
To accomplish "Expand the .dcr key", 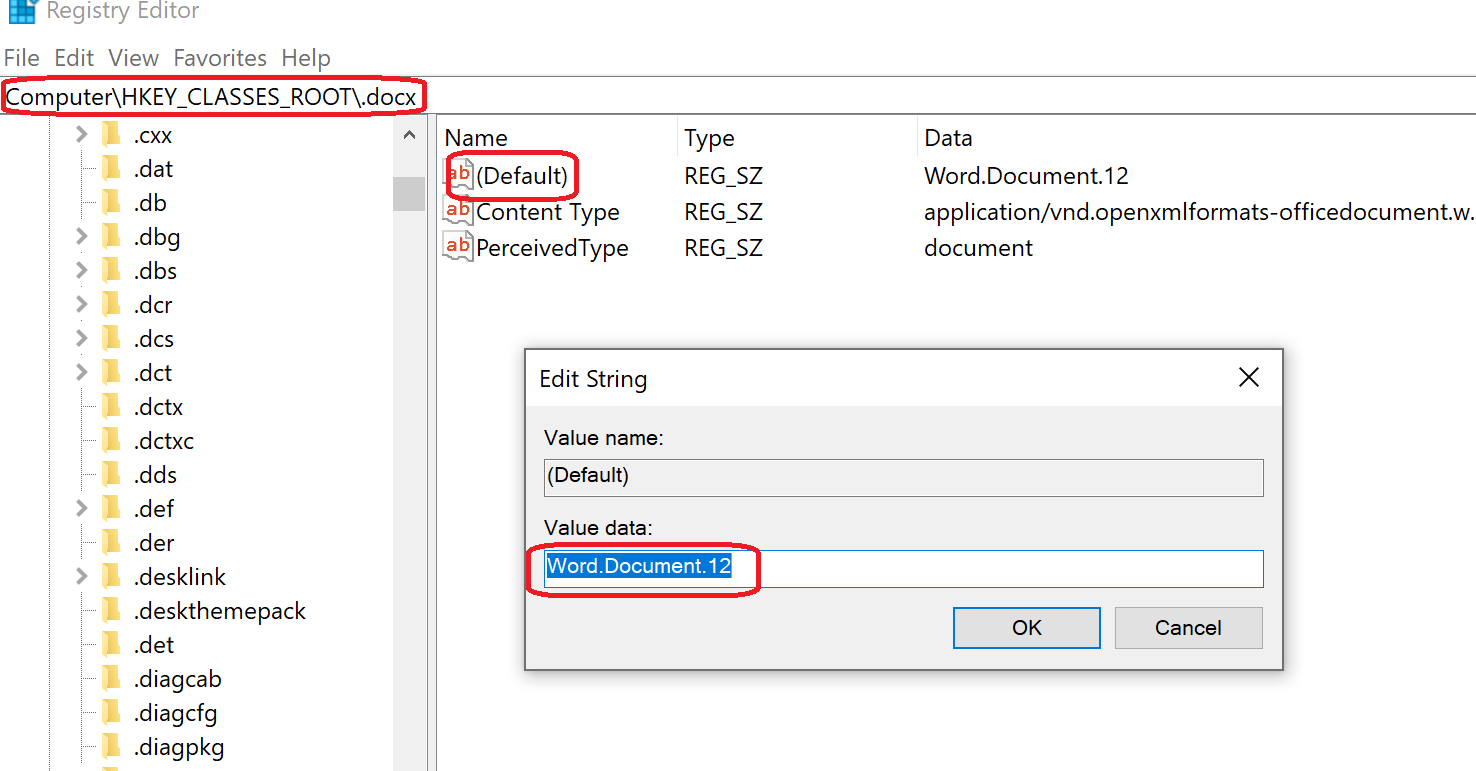I will tap(82, 305).
